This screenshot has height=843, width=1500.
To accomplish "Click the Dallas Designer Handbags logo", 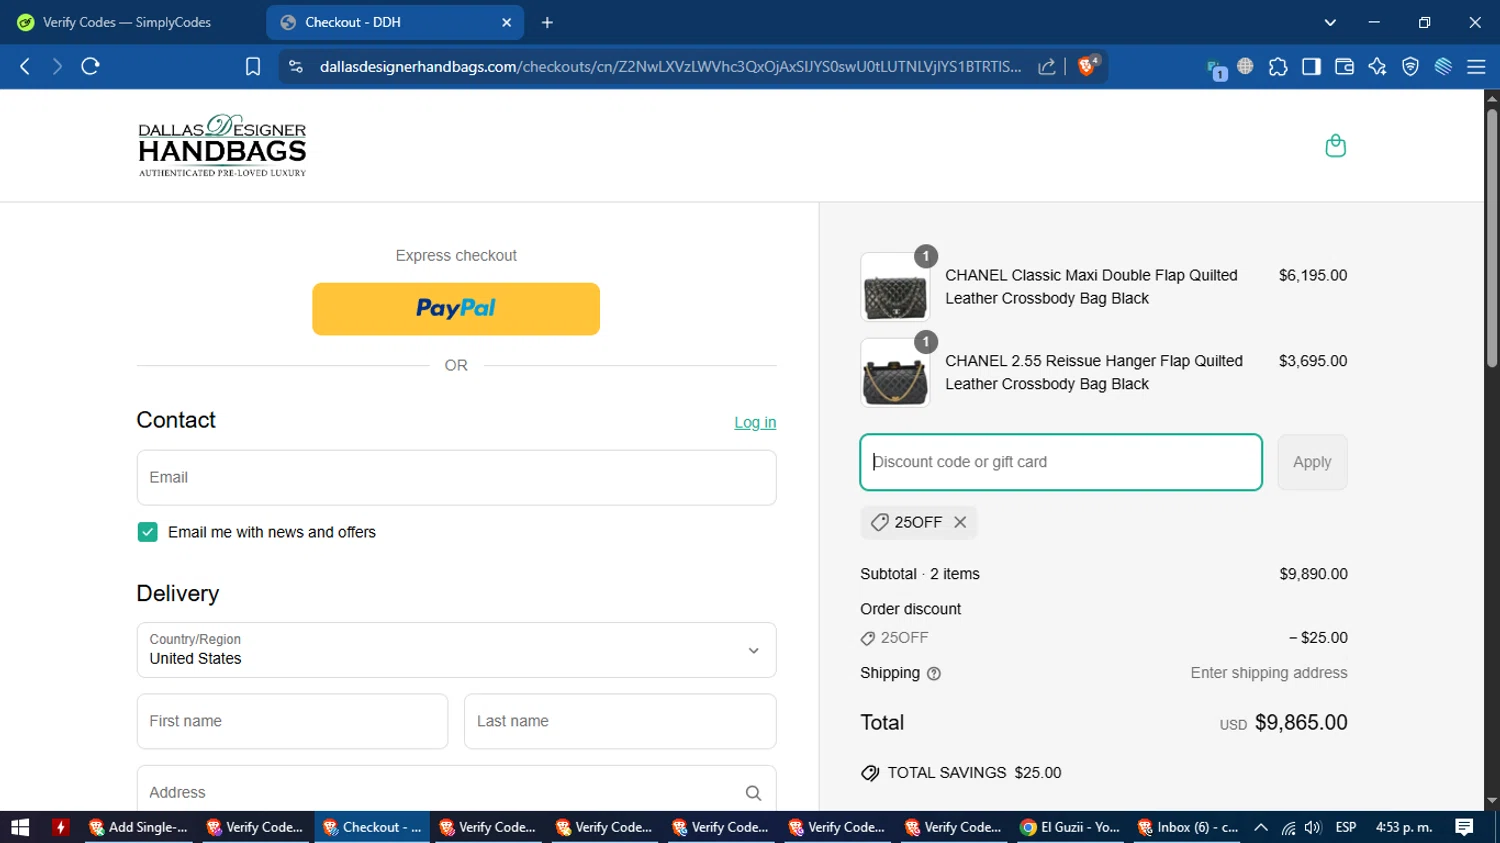I will 222,146.
